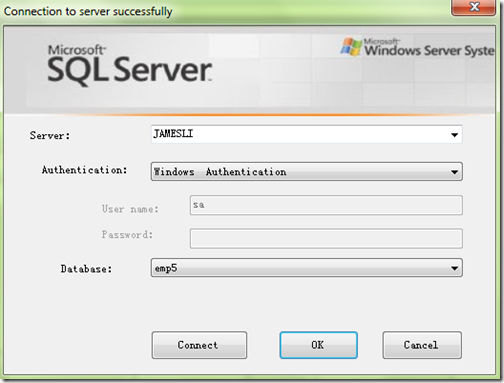504x383 pixels.
Task: Click the Server field containing JAMESLI
Action: [x=306, y=134]
